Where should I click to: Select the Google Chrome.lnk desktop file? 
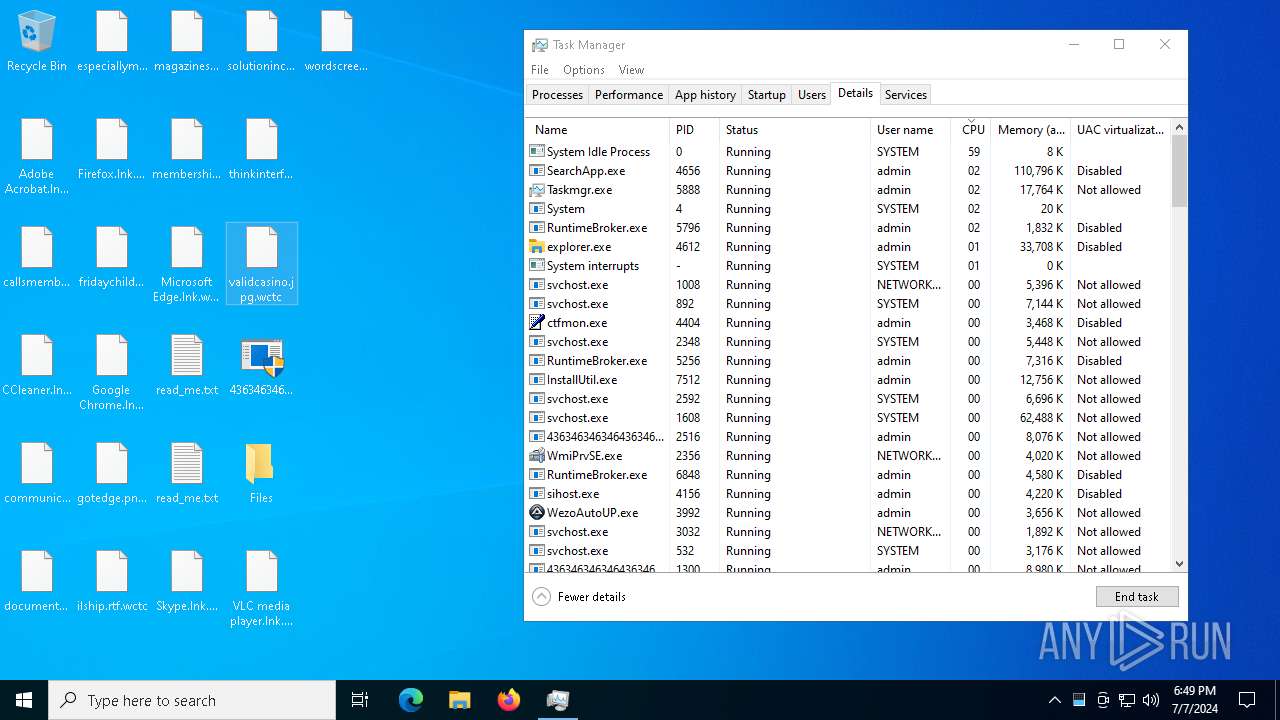(111, 372)
